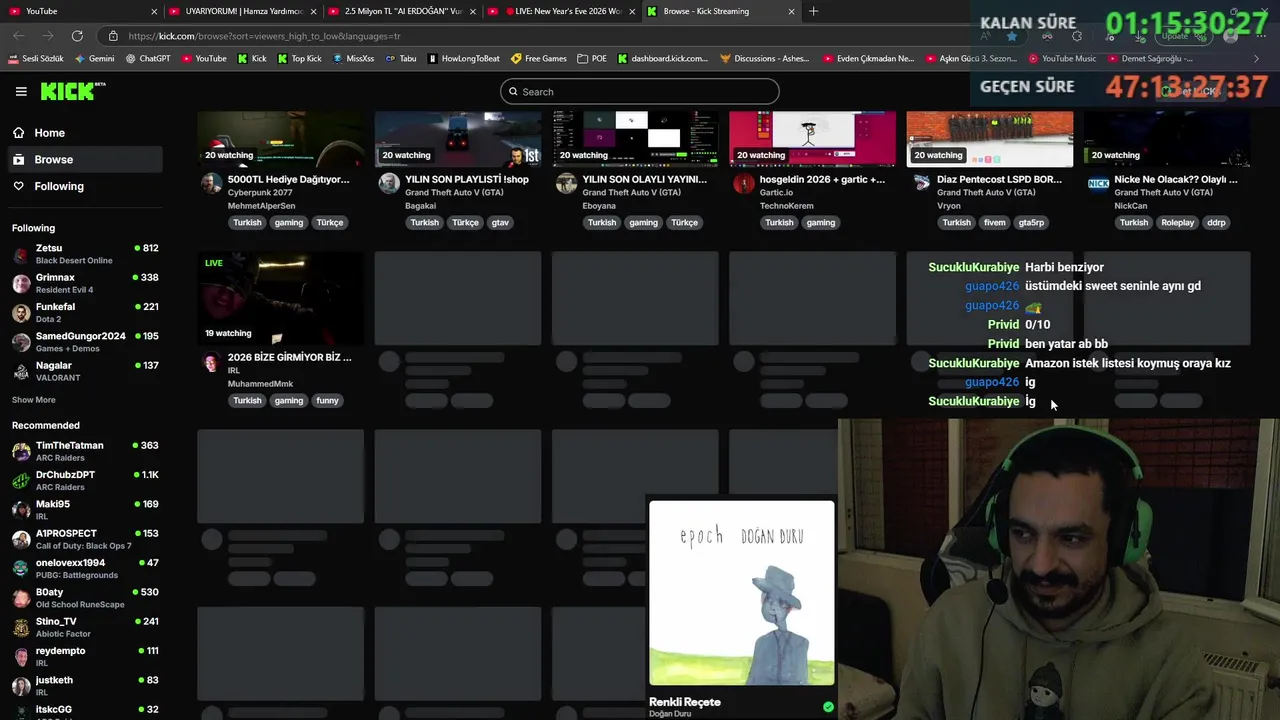
Task: Open Discussions - Ashes bookmark
Action: (765, 59)
